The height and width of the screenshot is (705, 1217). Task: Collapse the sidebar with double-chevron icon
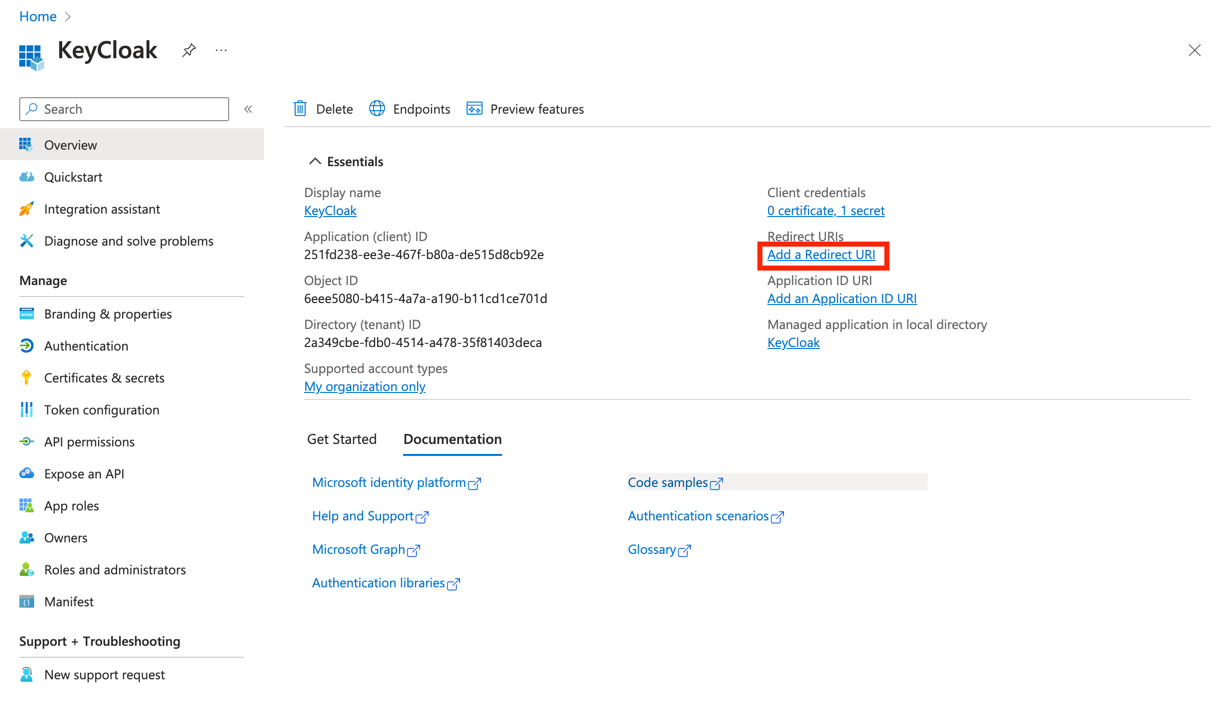248,109
